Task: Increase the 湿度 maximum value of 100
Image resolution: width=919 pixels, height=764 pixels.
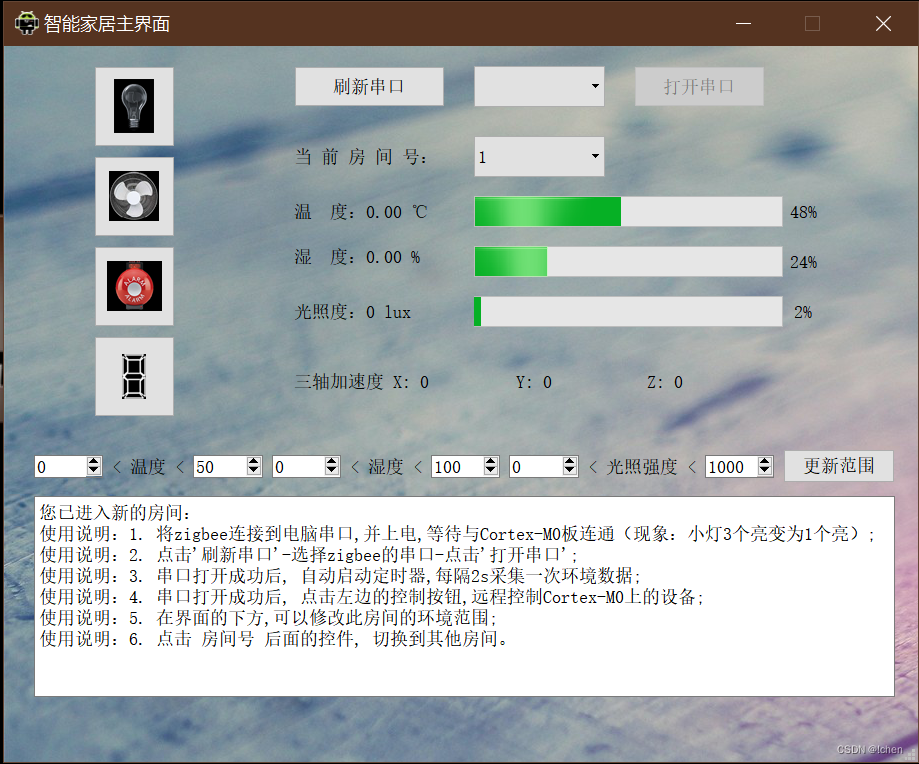Action: 491,461
